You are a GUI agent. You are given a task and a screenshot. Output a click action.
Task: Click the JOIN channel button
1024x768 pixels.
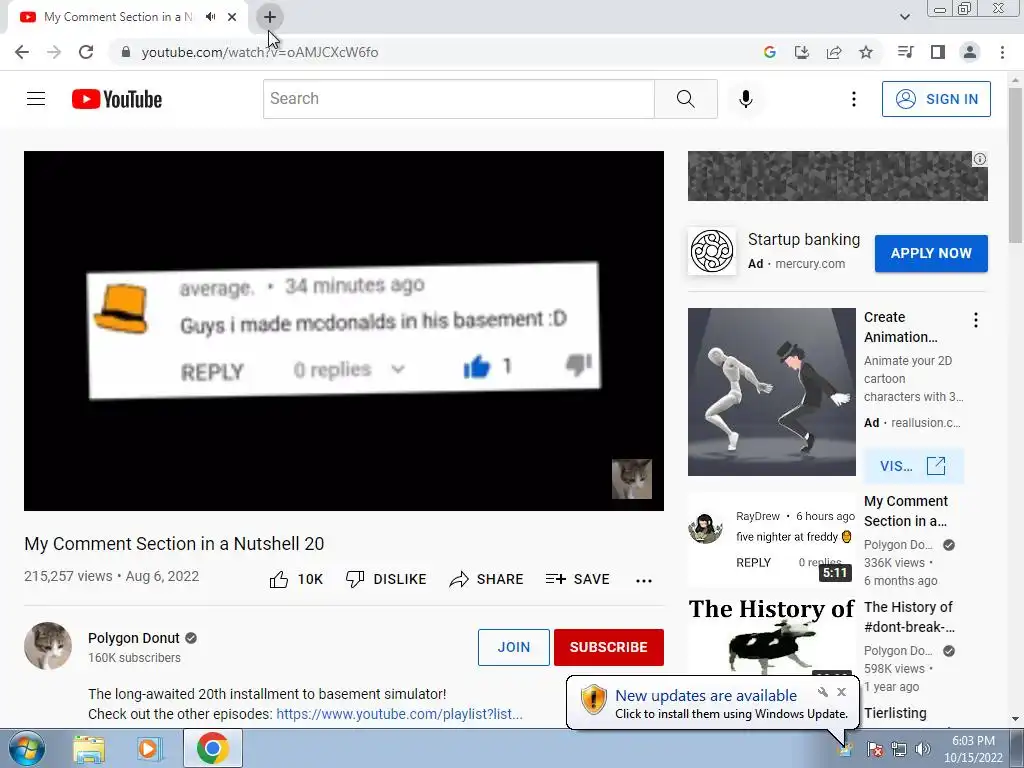(x=513, y=647)
